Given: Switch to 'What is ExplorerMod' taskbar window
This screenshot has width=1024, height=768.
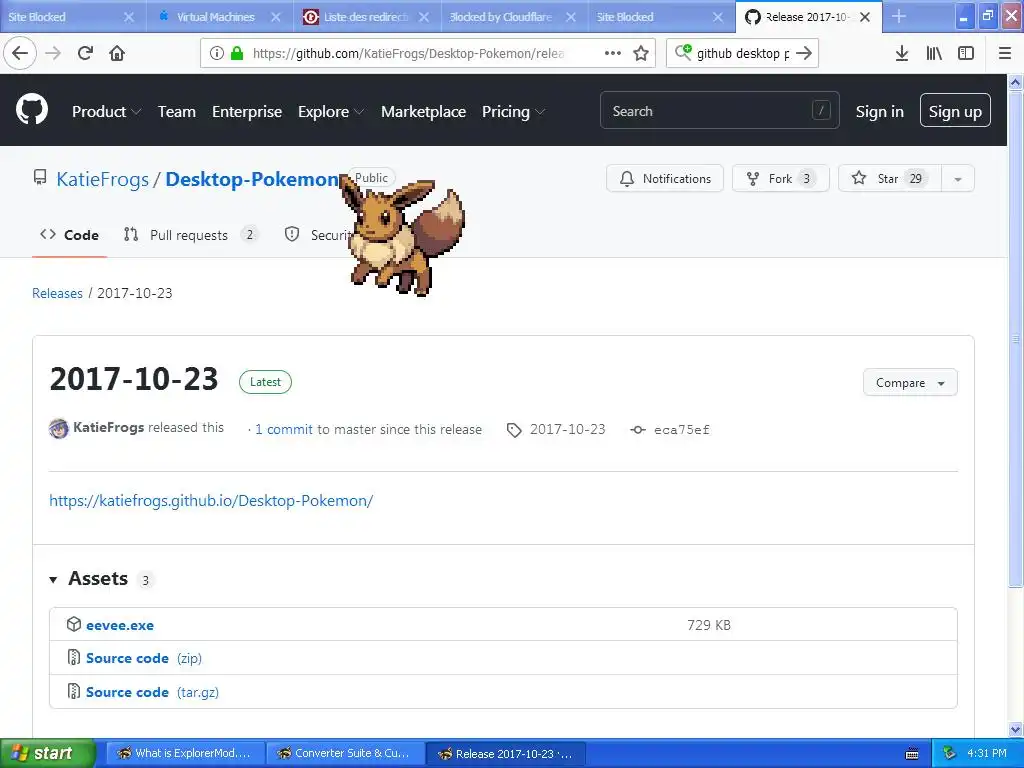Looking at the screenshot, I should pos(185,753).
